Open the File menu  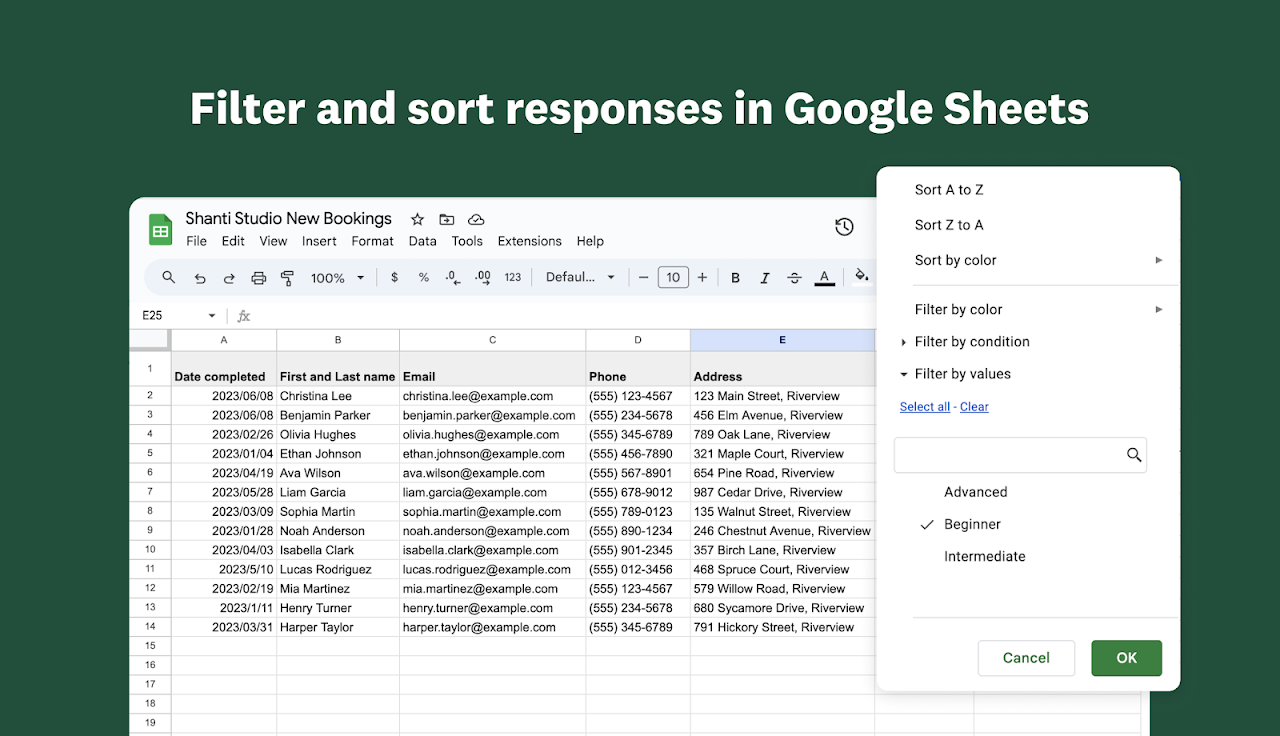pos(196,241)
